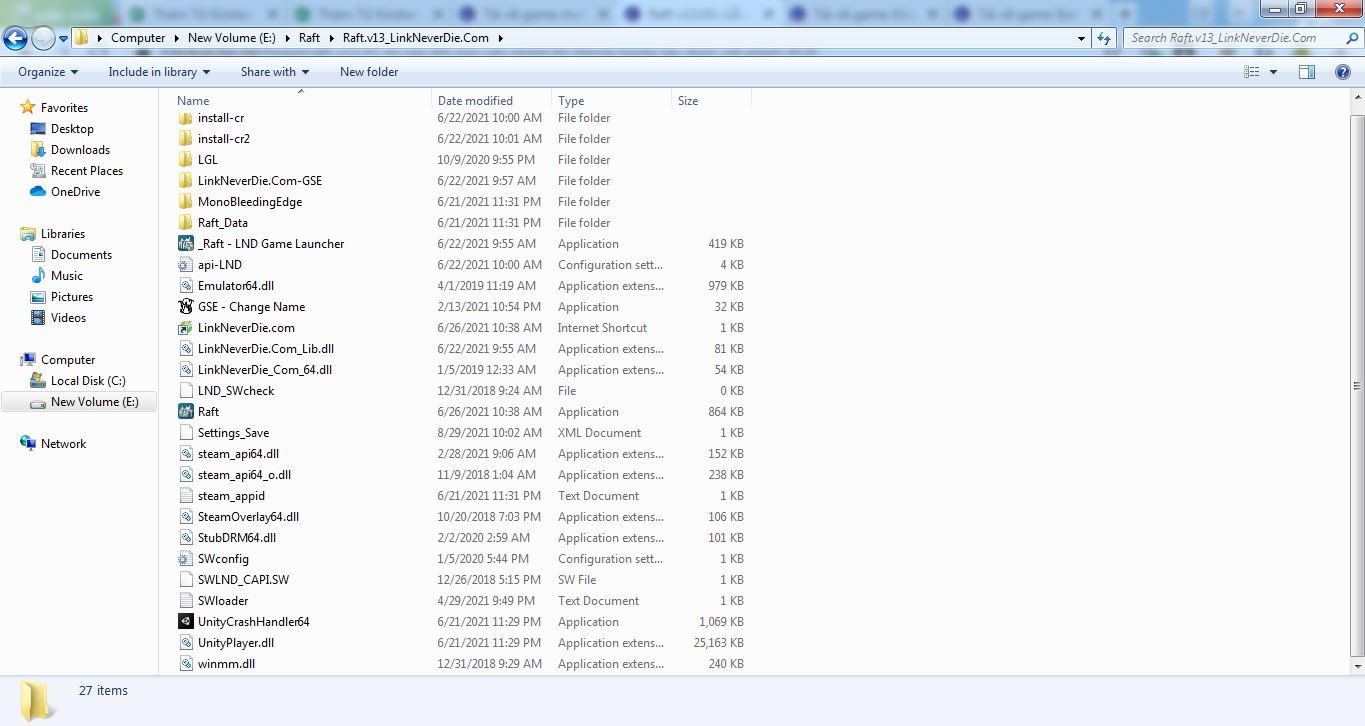Open the Help question mark icon

point(1343,72)
